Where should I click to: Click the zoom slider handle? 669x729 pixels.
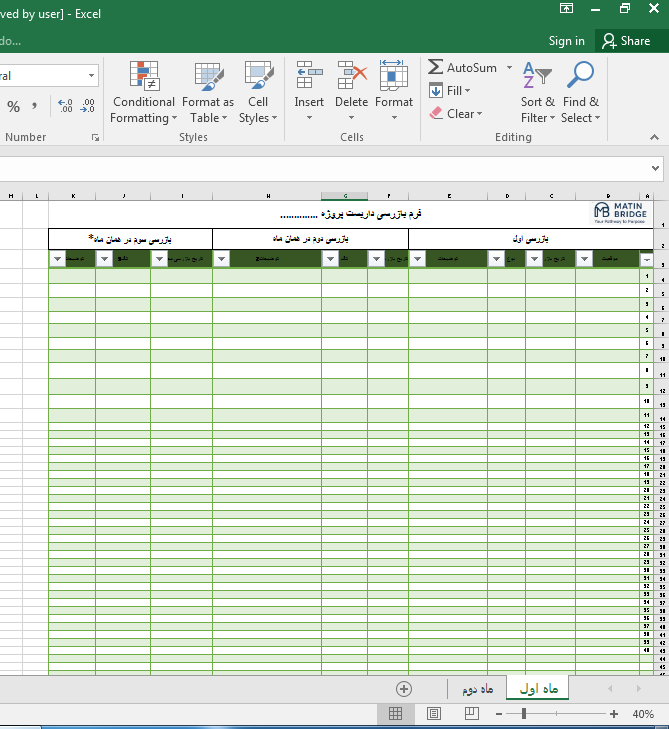[x=524, y=714]
